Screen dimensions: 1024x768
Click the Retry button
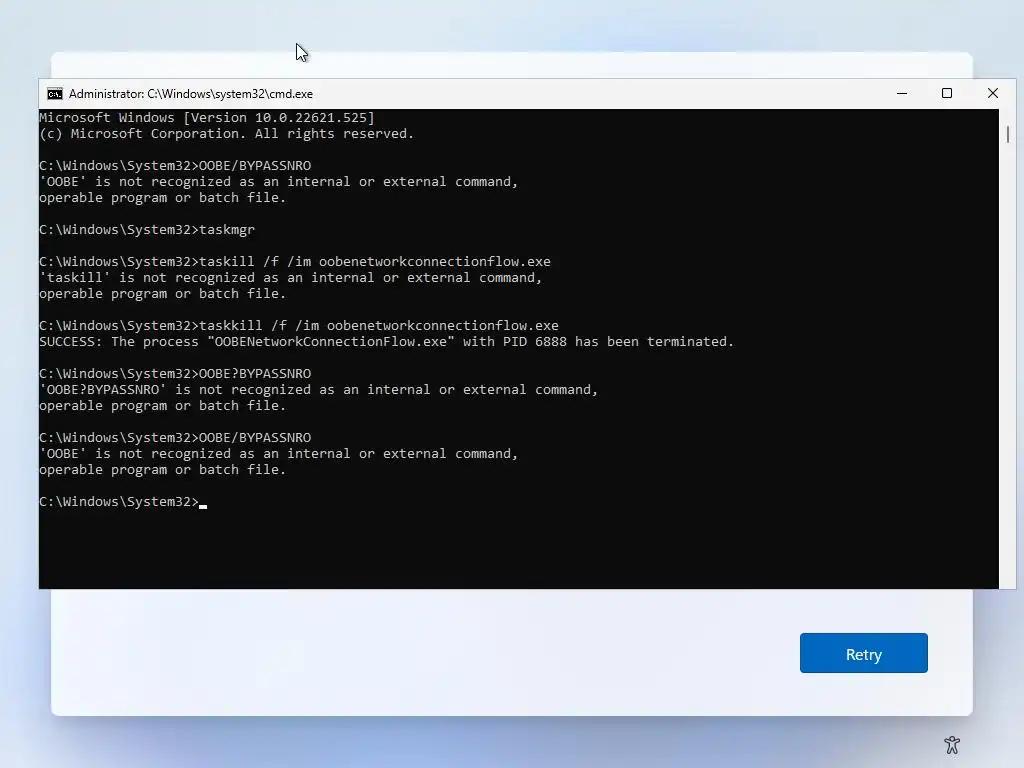(863, 653)
